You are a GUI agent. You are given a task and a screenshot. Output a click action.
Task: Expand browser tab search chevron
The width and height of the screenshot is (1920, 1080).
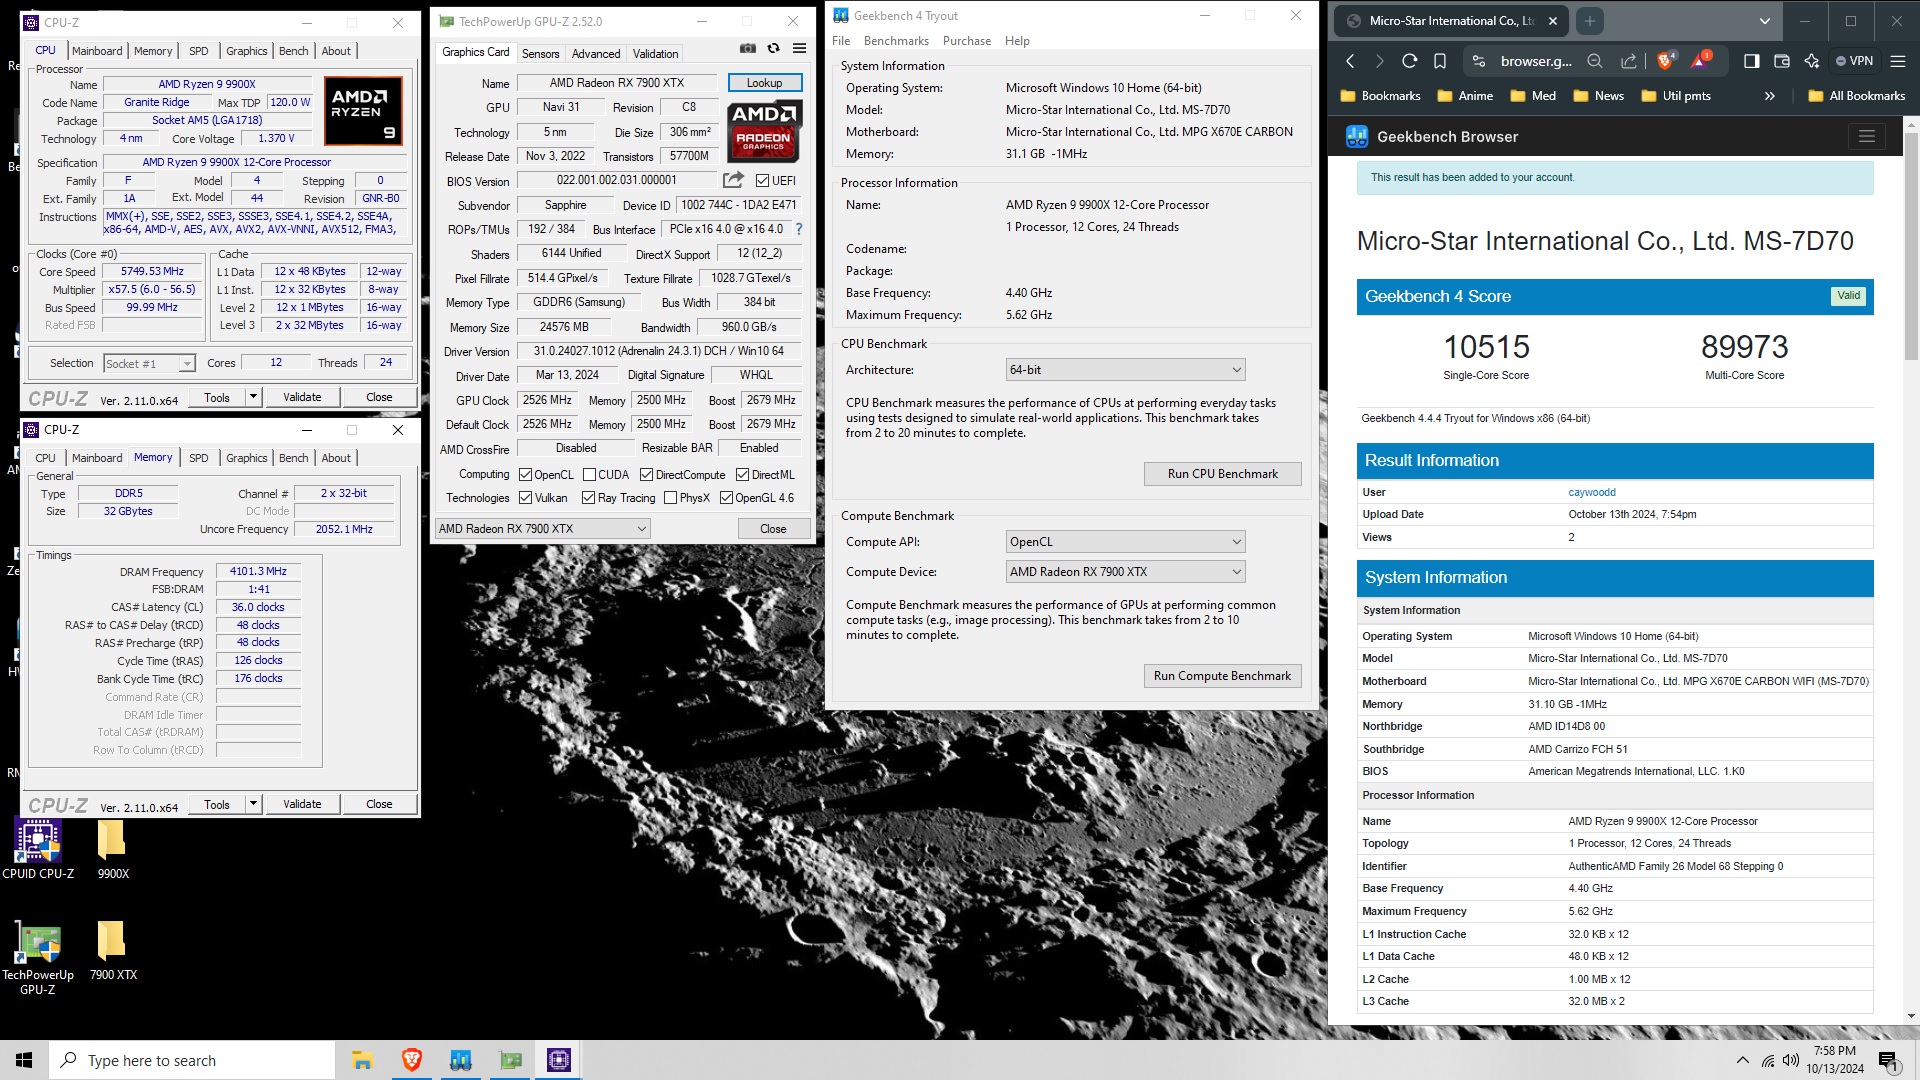(1764, 21)
